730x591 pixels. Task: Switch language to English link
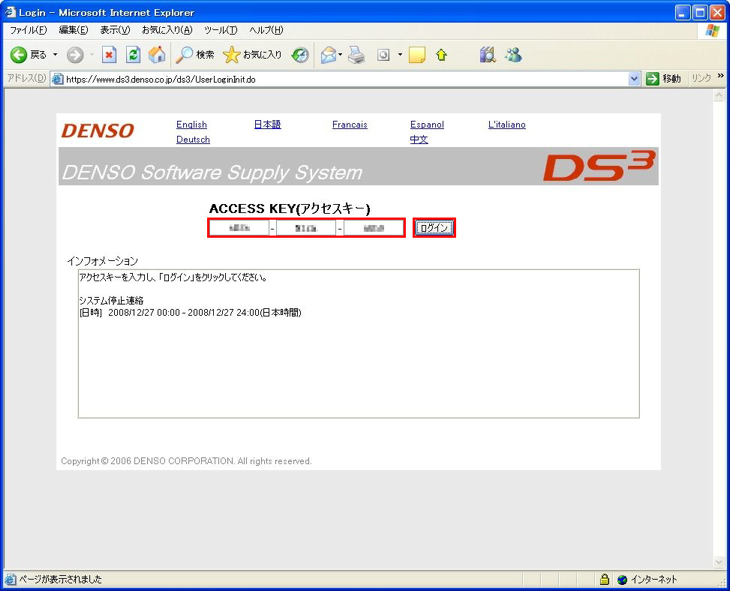tap(191, 124)
